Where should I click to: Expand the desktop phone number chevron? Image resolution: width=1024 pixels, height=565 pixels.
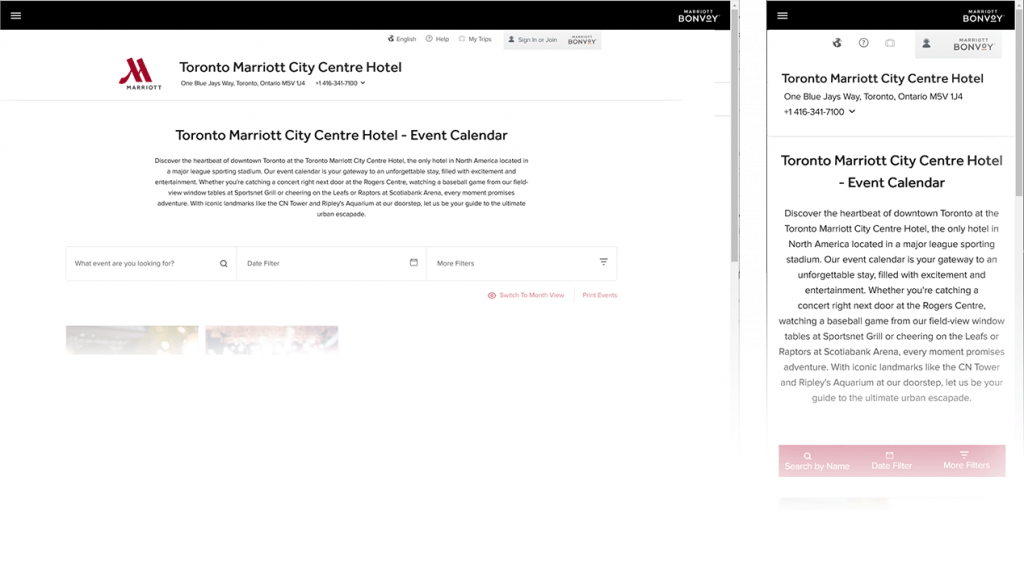[x=363, y=83]
